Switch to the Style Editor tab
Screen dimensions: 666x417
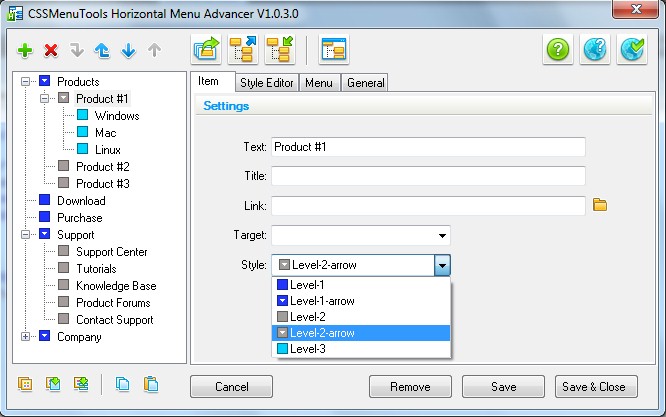pos(267,83)
